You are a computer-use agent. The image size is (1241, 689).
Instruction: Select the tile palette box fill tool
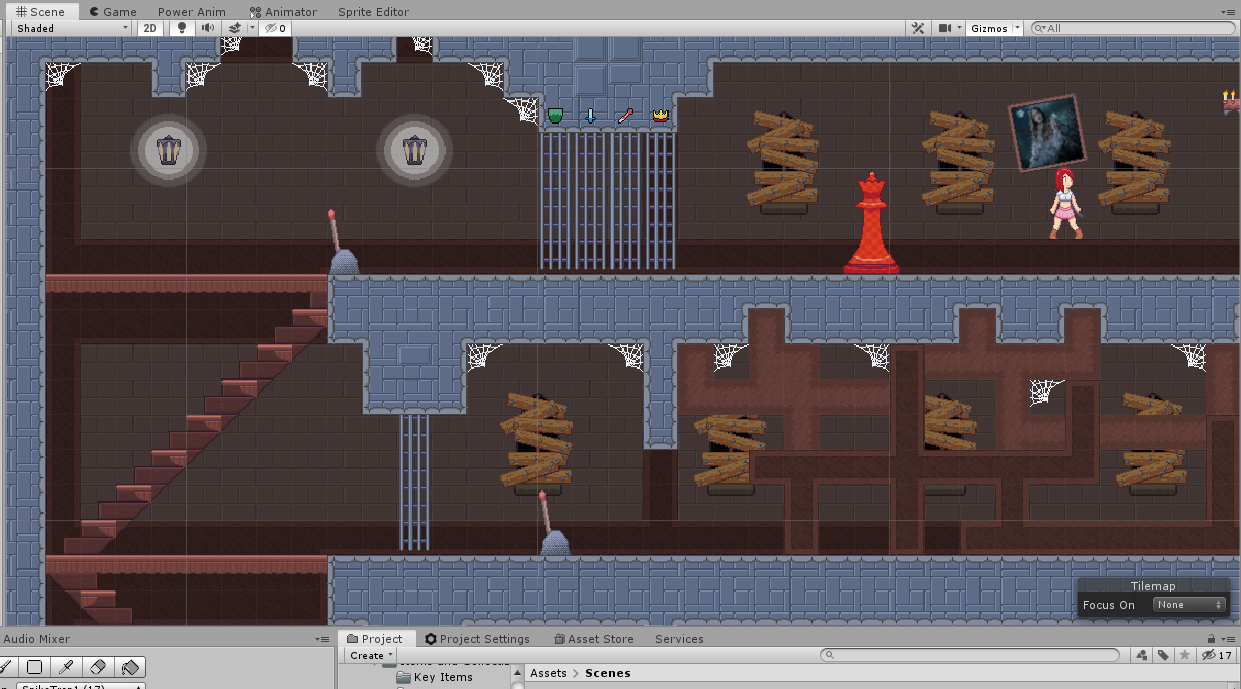pyautogui.click(x=34, y=667)
